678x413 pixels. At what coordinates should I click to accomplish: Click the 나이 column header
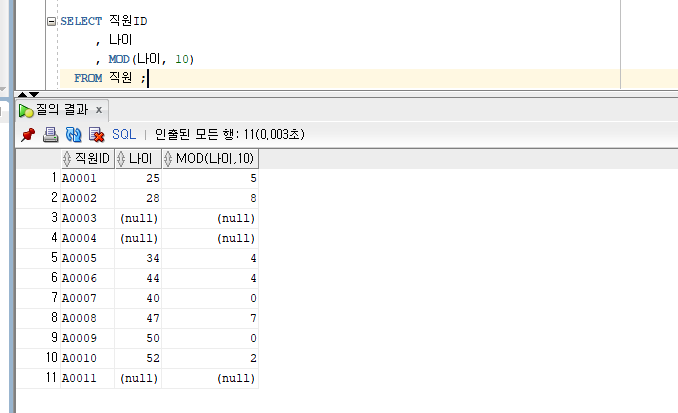coord(138,158)
